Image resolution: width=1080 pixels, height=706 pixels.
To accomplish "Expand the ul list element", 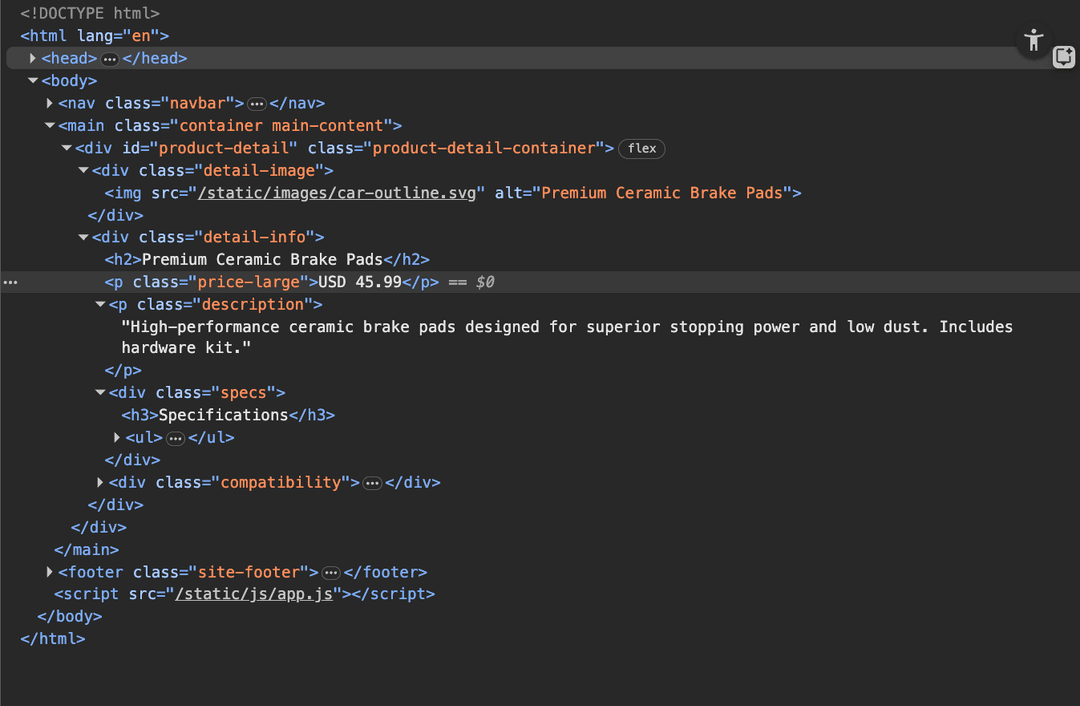I will (117, 437).
